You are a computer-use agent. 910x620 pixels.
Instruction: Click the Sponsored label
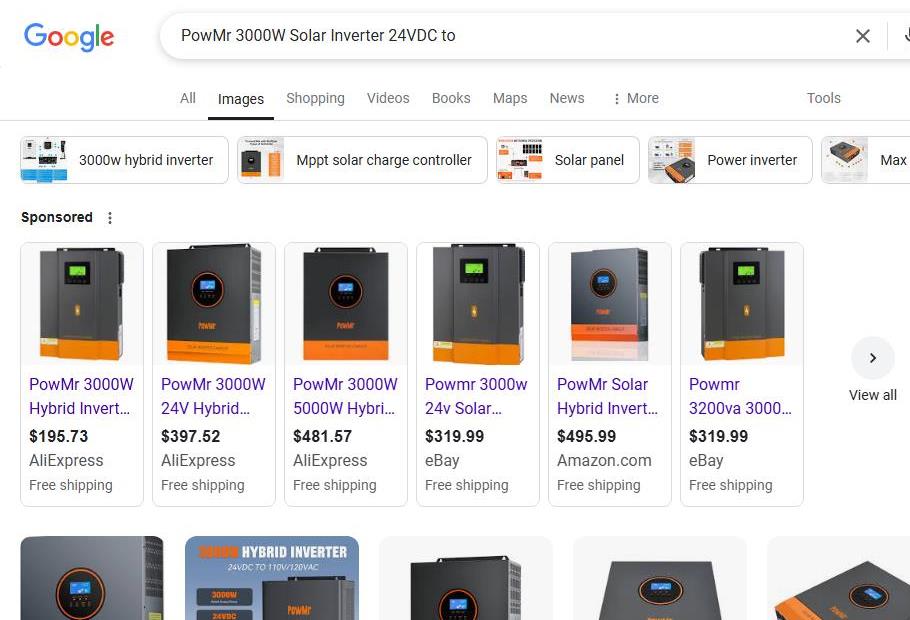point(57,217)
